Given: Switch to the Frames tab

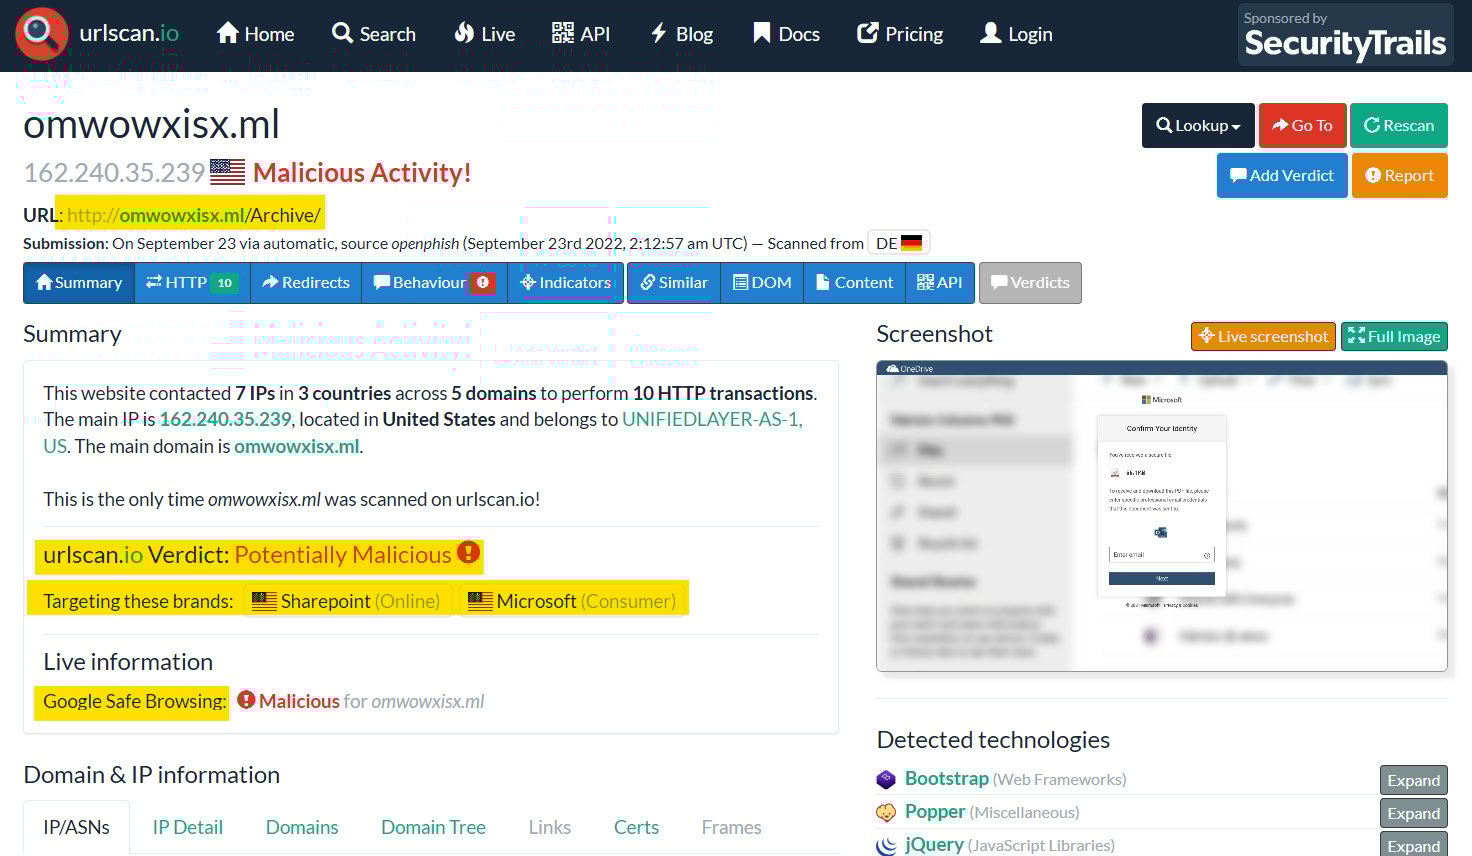Looking at the screenshot, I should pos(731,827).
